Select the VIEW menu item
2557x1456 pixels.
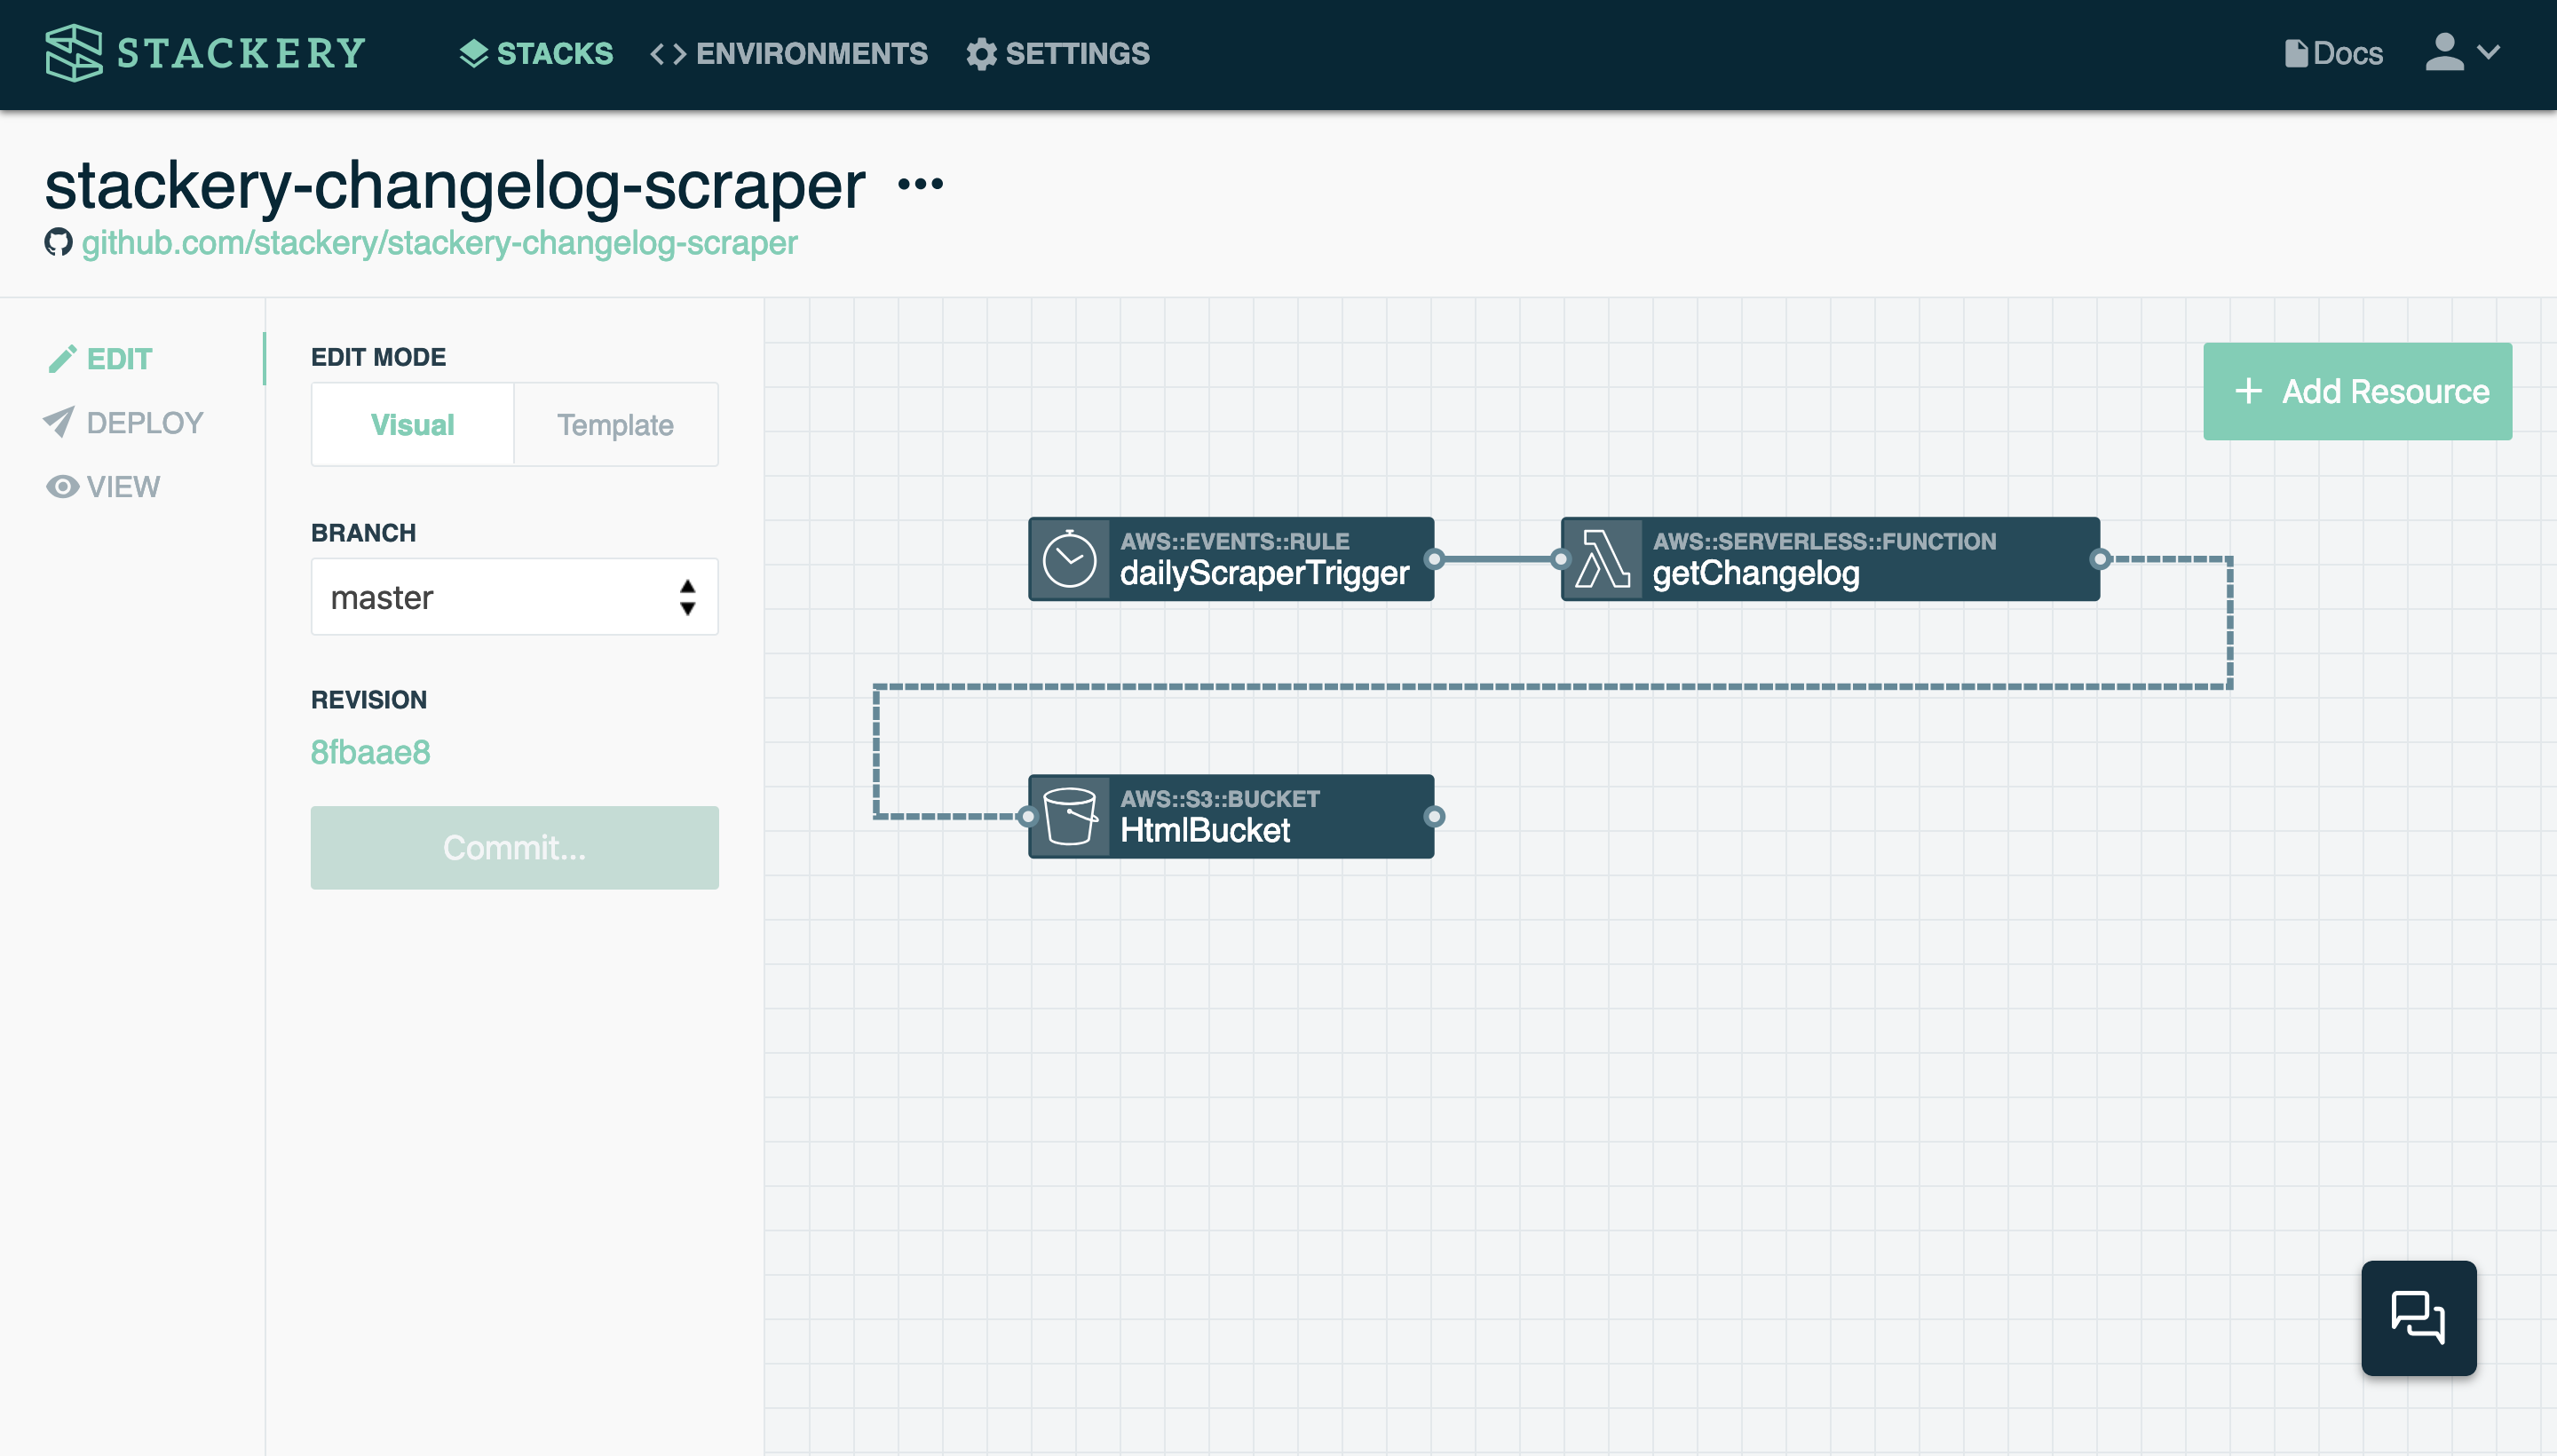coord(123,487)
